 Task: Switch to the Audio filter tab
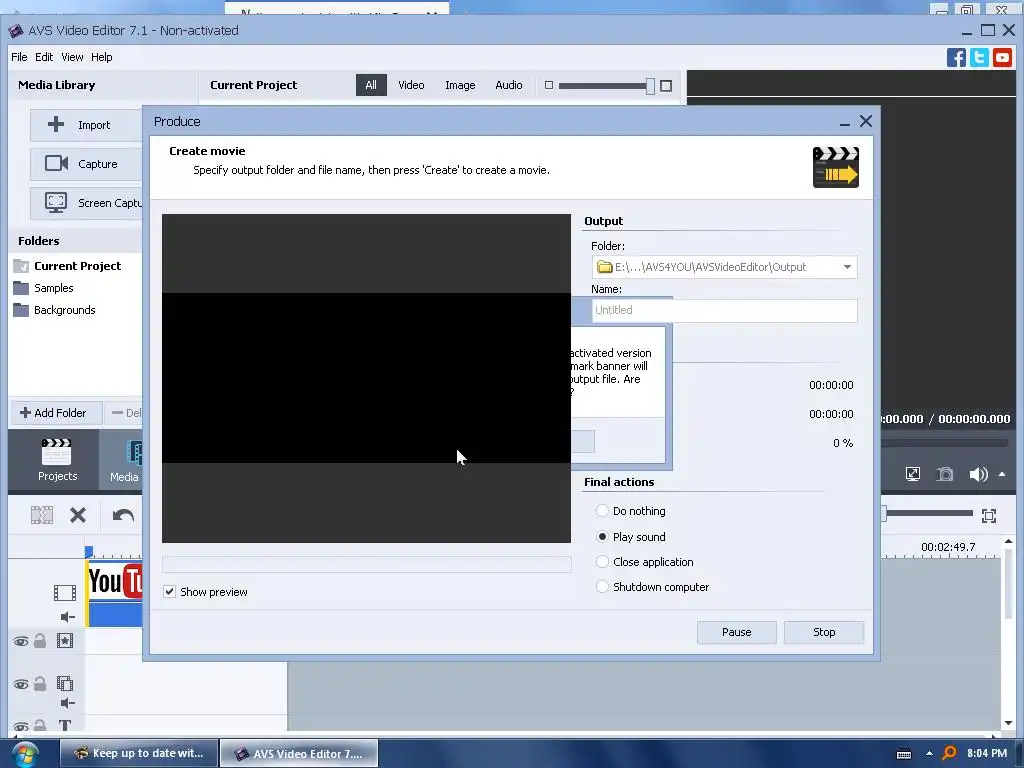(x=509, y=85)
